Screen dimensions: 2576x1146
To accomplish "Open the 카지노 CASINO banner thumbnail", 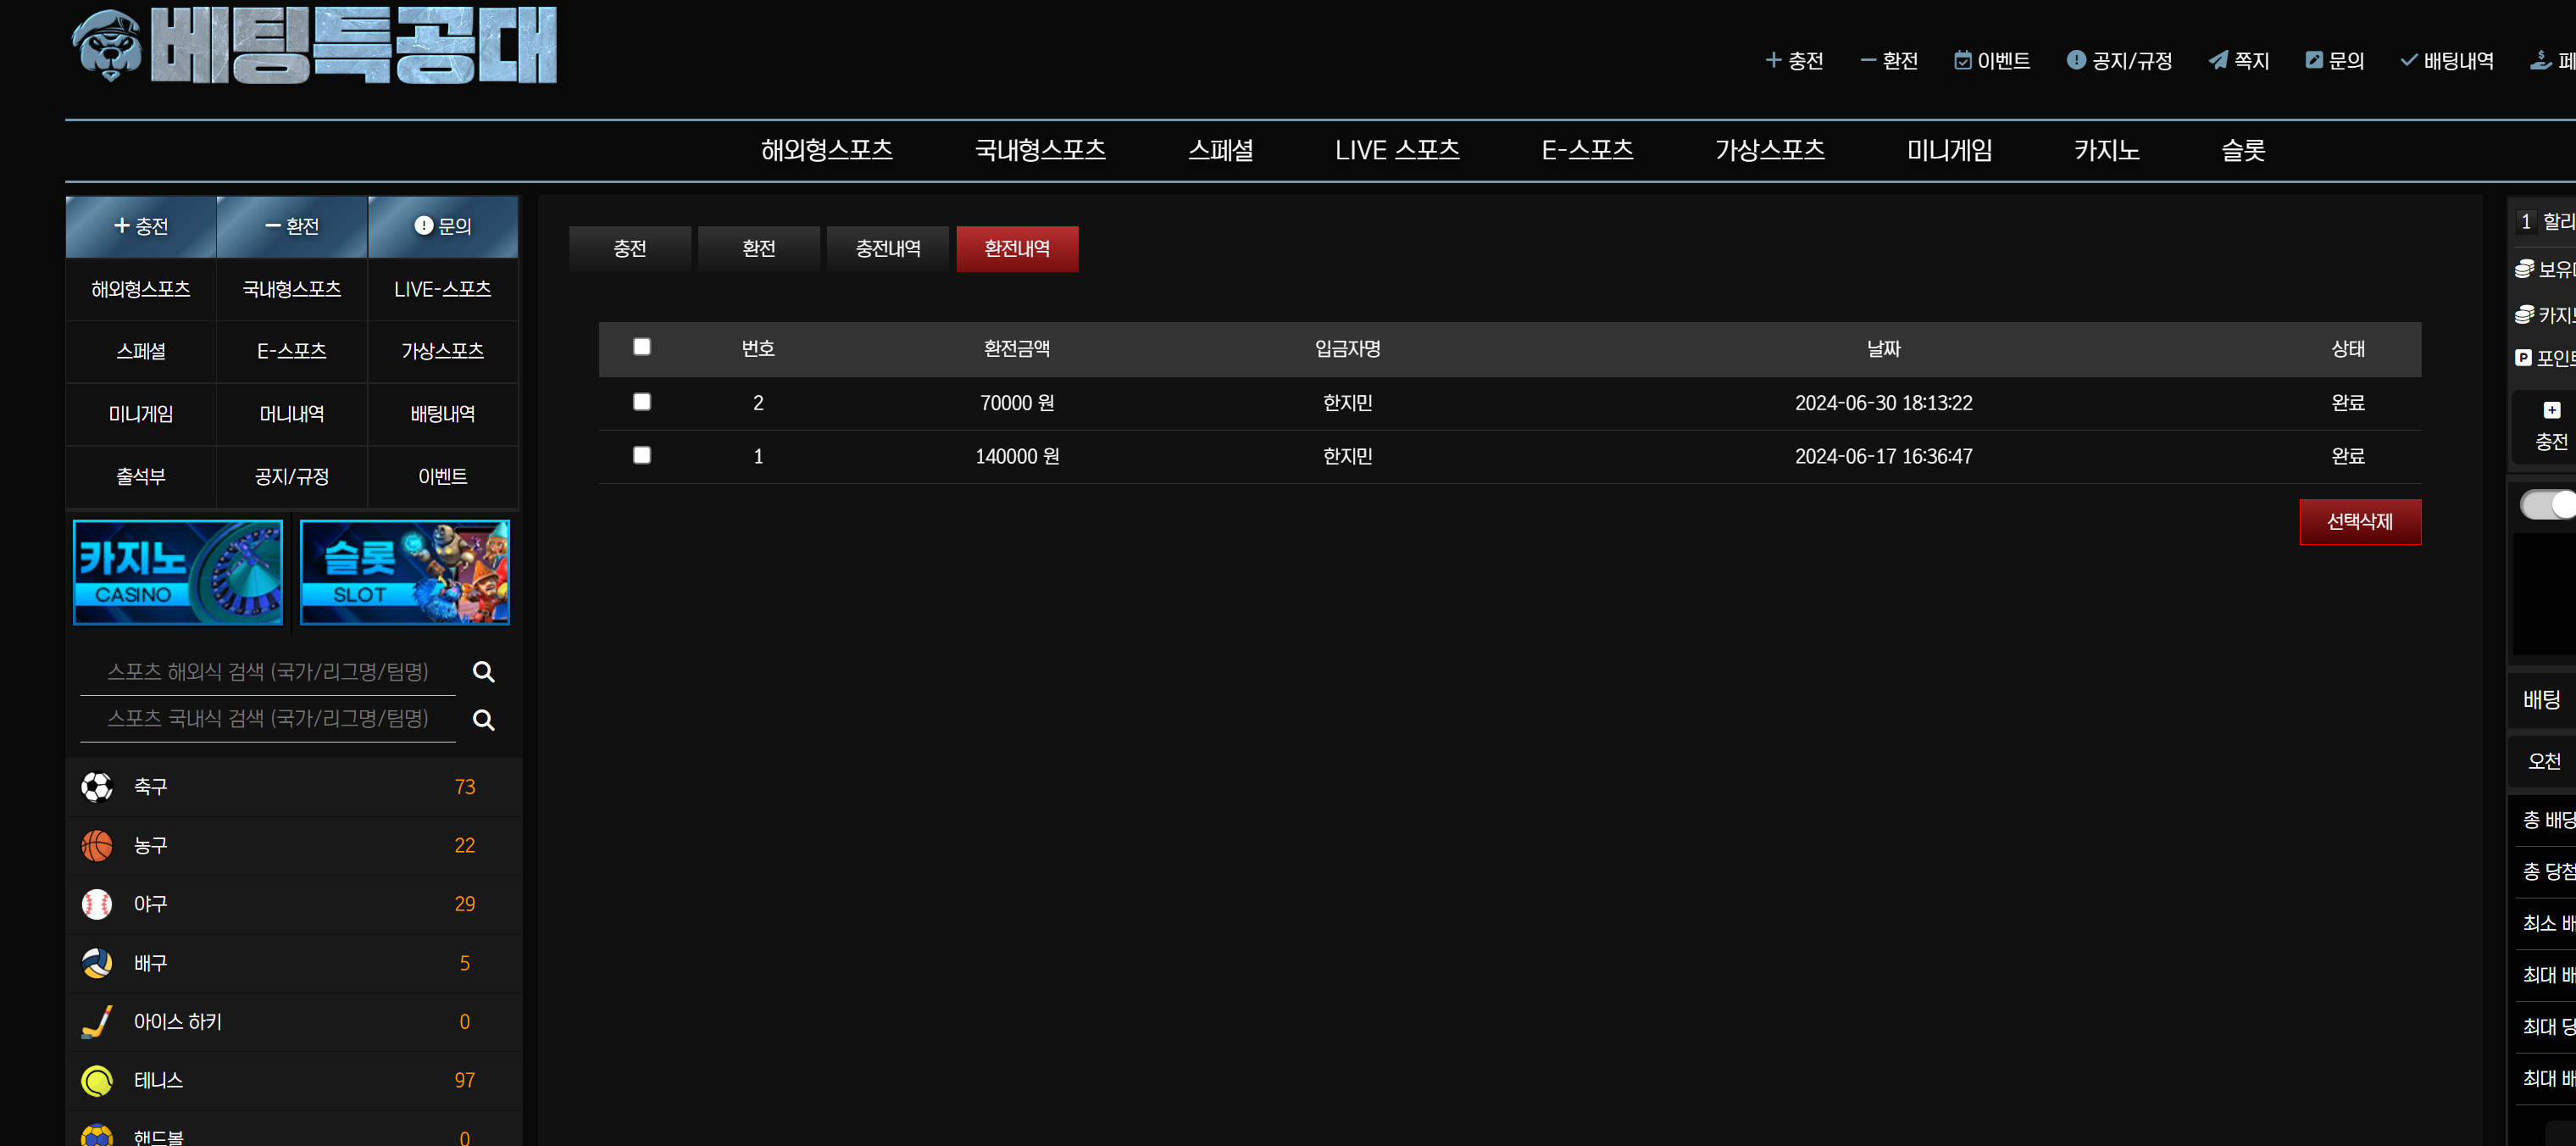I will tap(178, 572).
